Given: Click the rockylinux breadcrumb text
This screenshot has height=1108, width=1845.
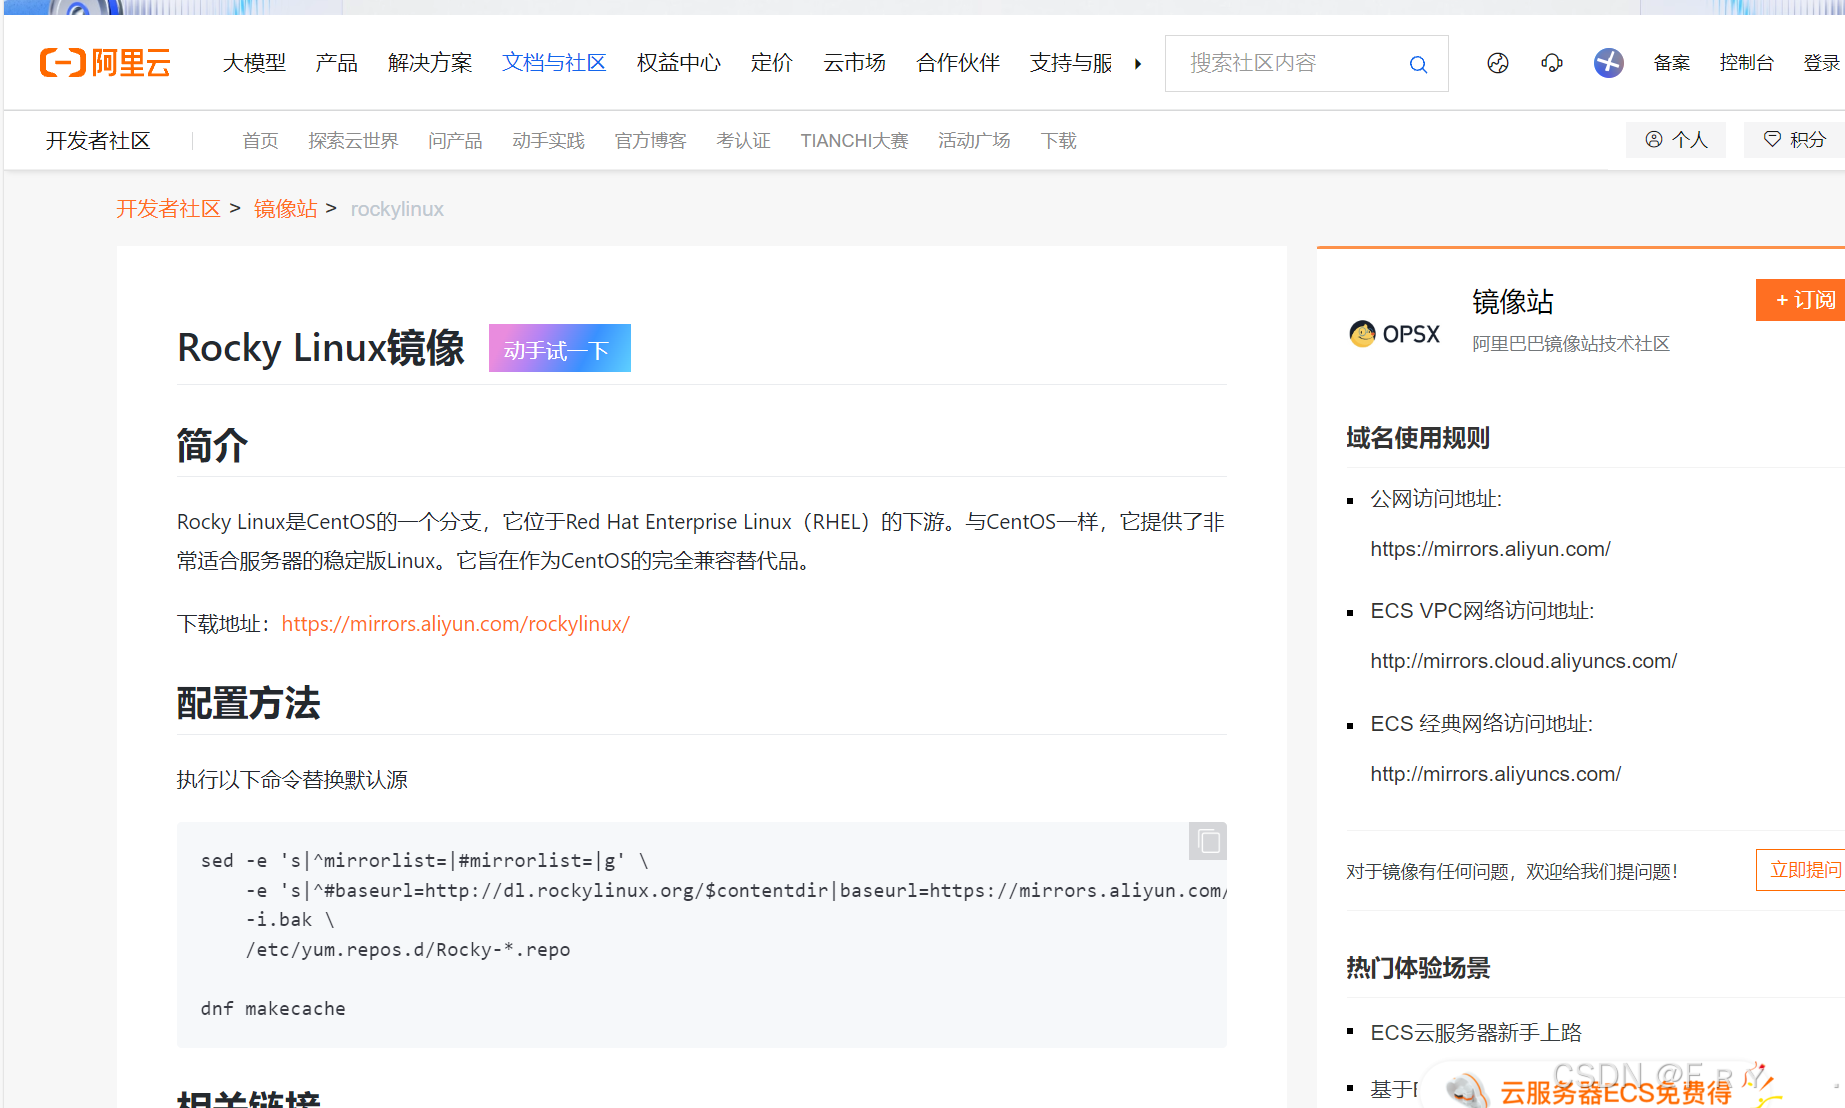Looking at the screenshot, I should [397, 209].
